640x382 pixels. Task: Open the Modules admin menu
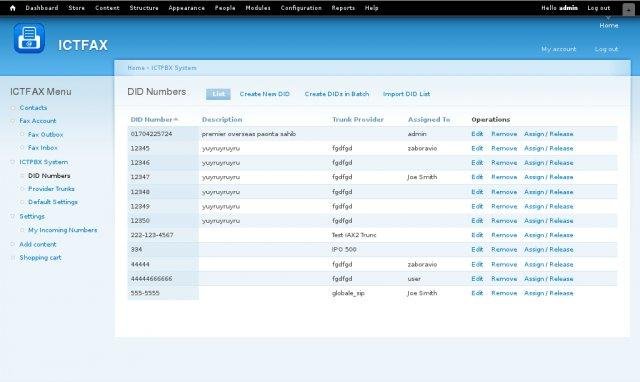pyautogui.click(x=258, y=8)
